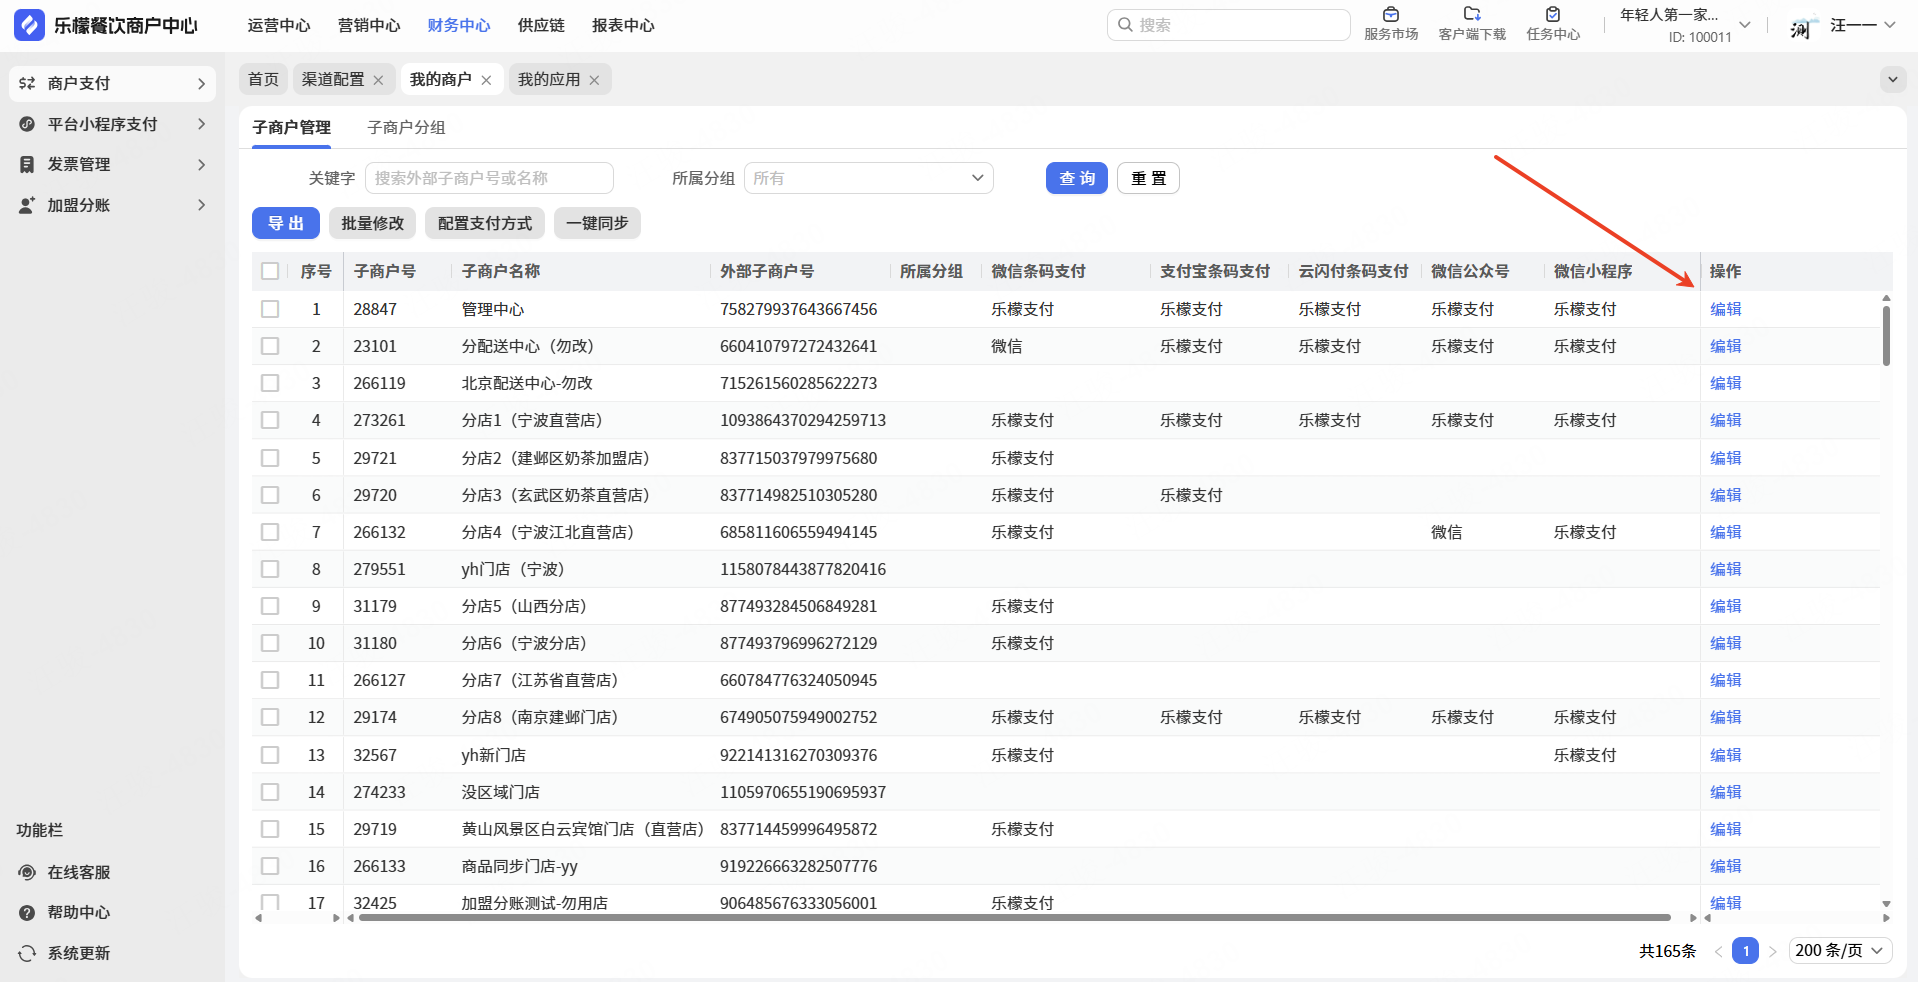Toggle the select-all checkbox in table header
Screen dimensions: 1918x982
(270, 271)
